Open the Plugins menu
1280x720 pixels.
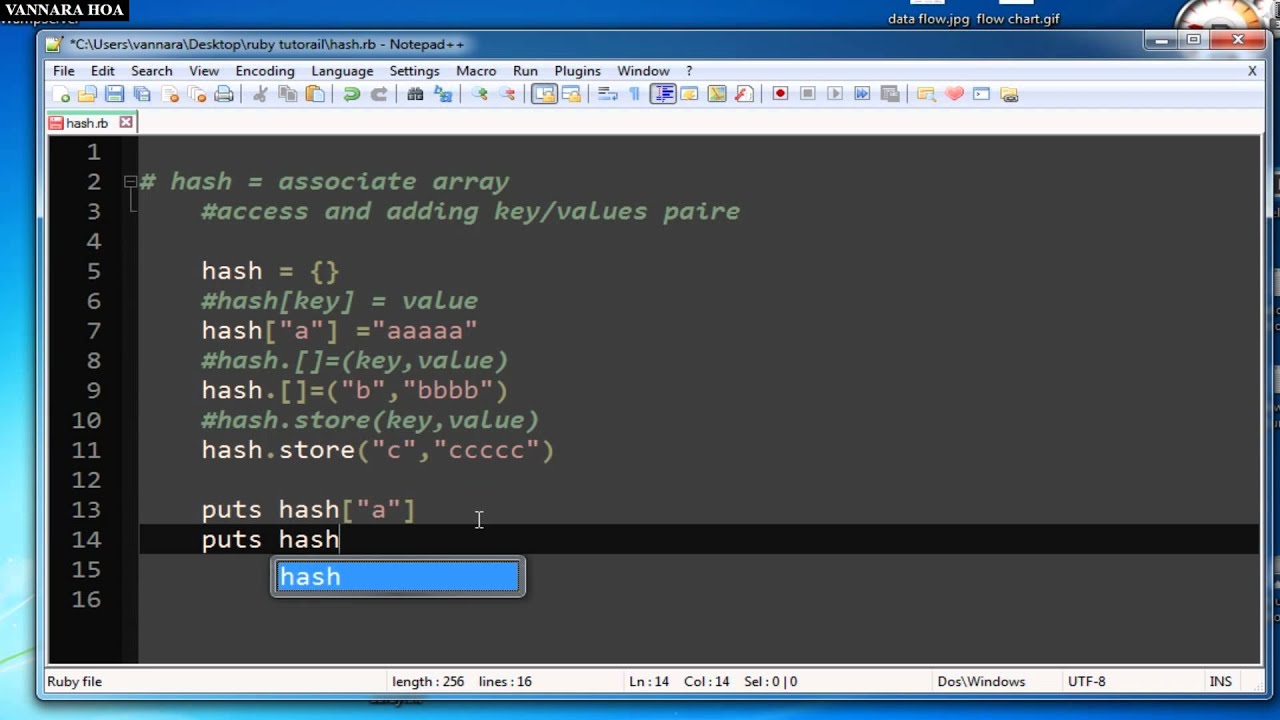pos(577,71)
